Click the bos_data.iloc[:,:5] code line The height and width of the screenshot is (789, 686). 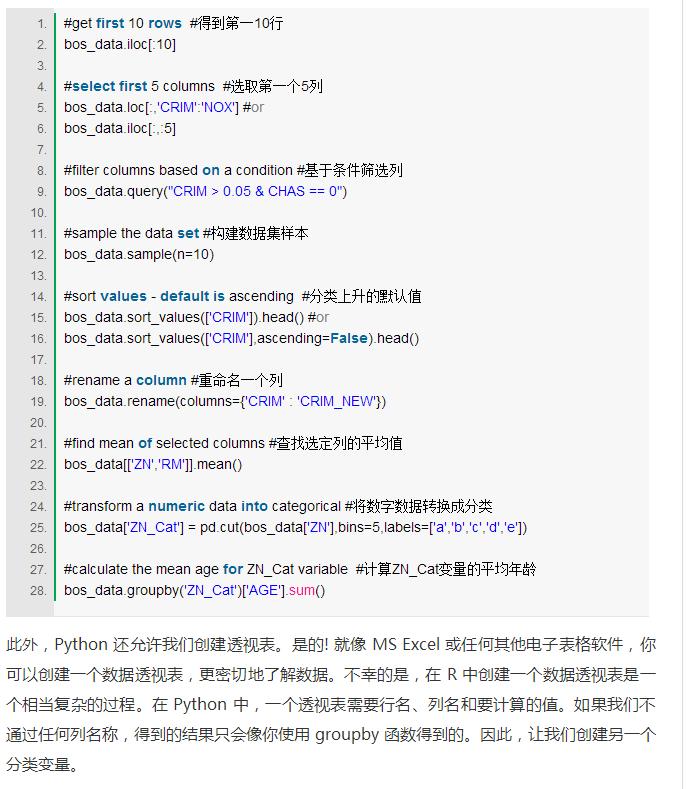(x=120, y=128)
